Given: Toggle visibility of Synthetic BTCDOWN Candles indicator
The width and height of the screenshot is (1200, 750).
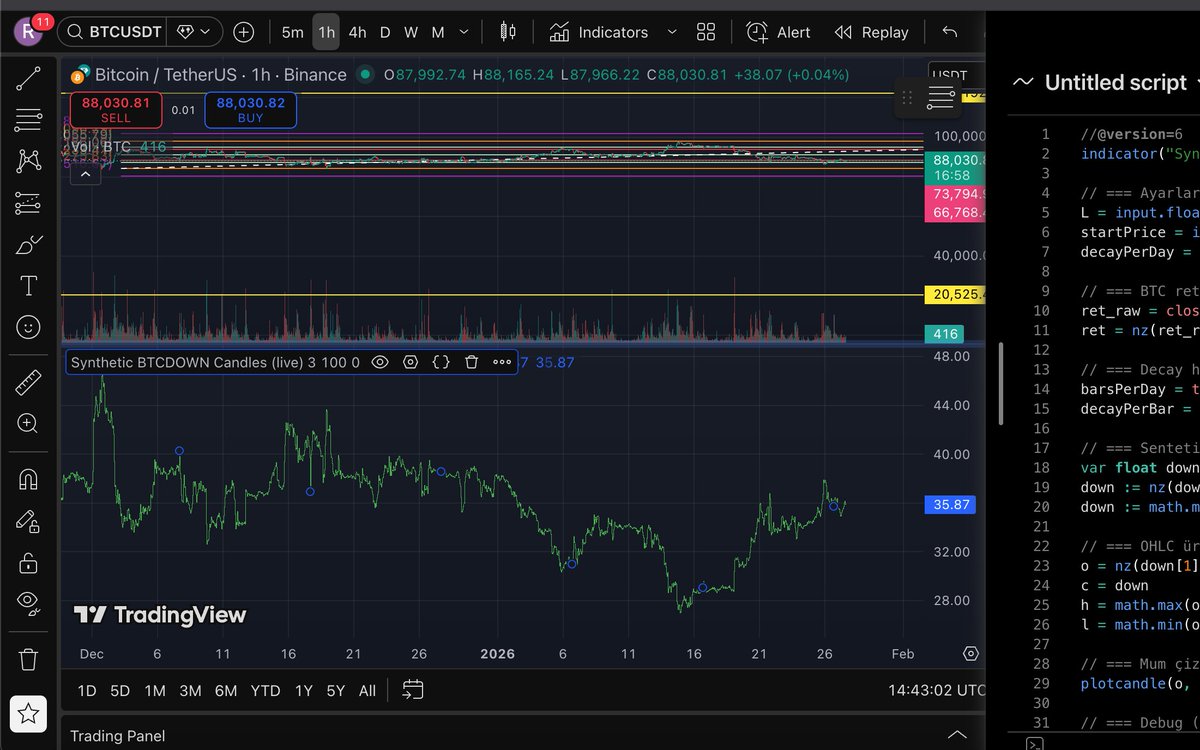Looking at the screenshot, I should pyautogui.click(x=379, y=362).
